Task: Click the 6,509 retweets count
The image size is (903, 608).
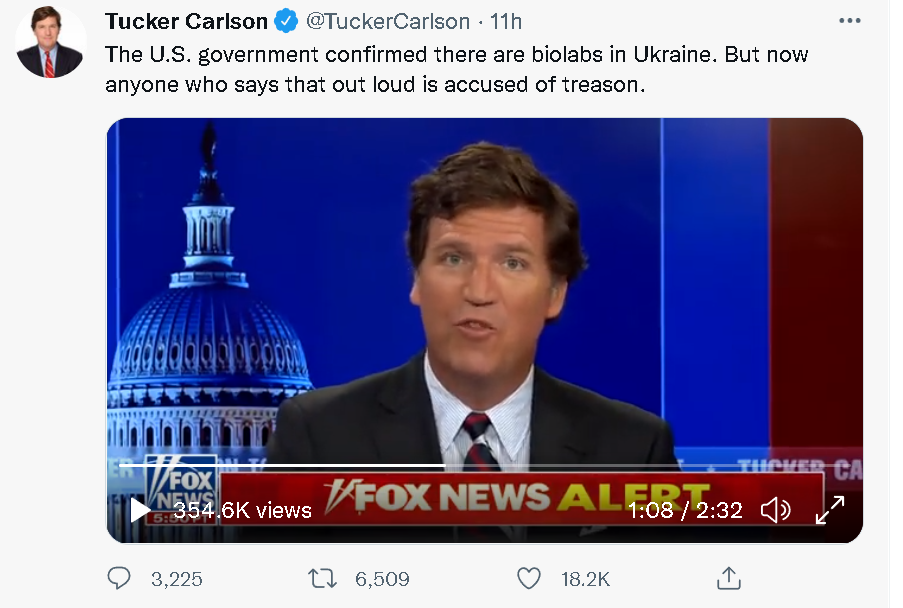Action: [382, 579]
